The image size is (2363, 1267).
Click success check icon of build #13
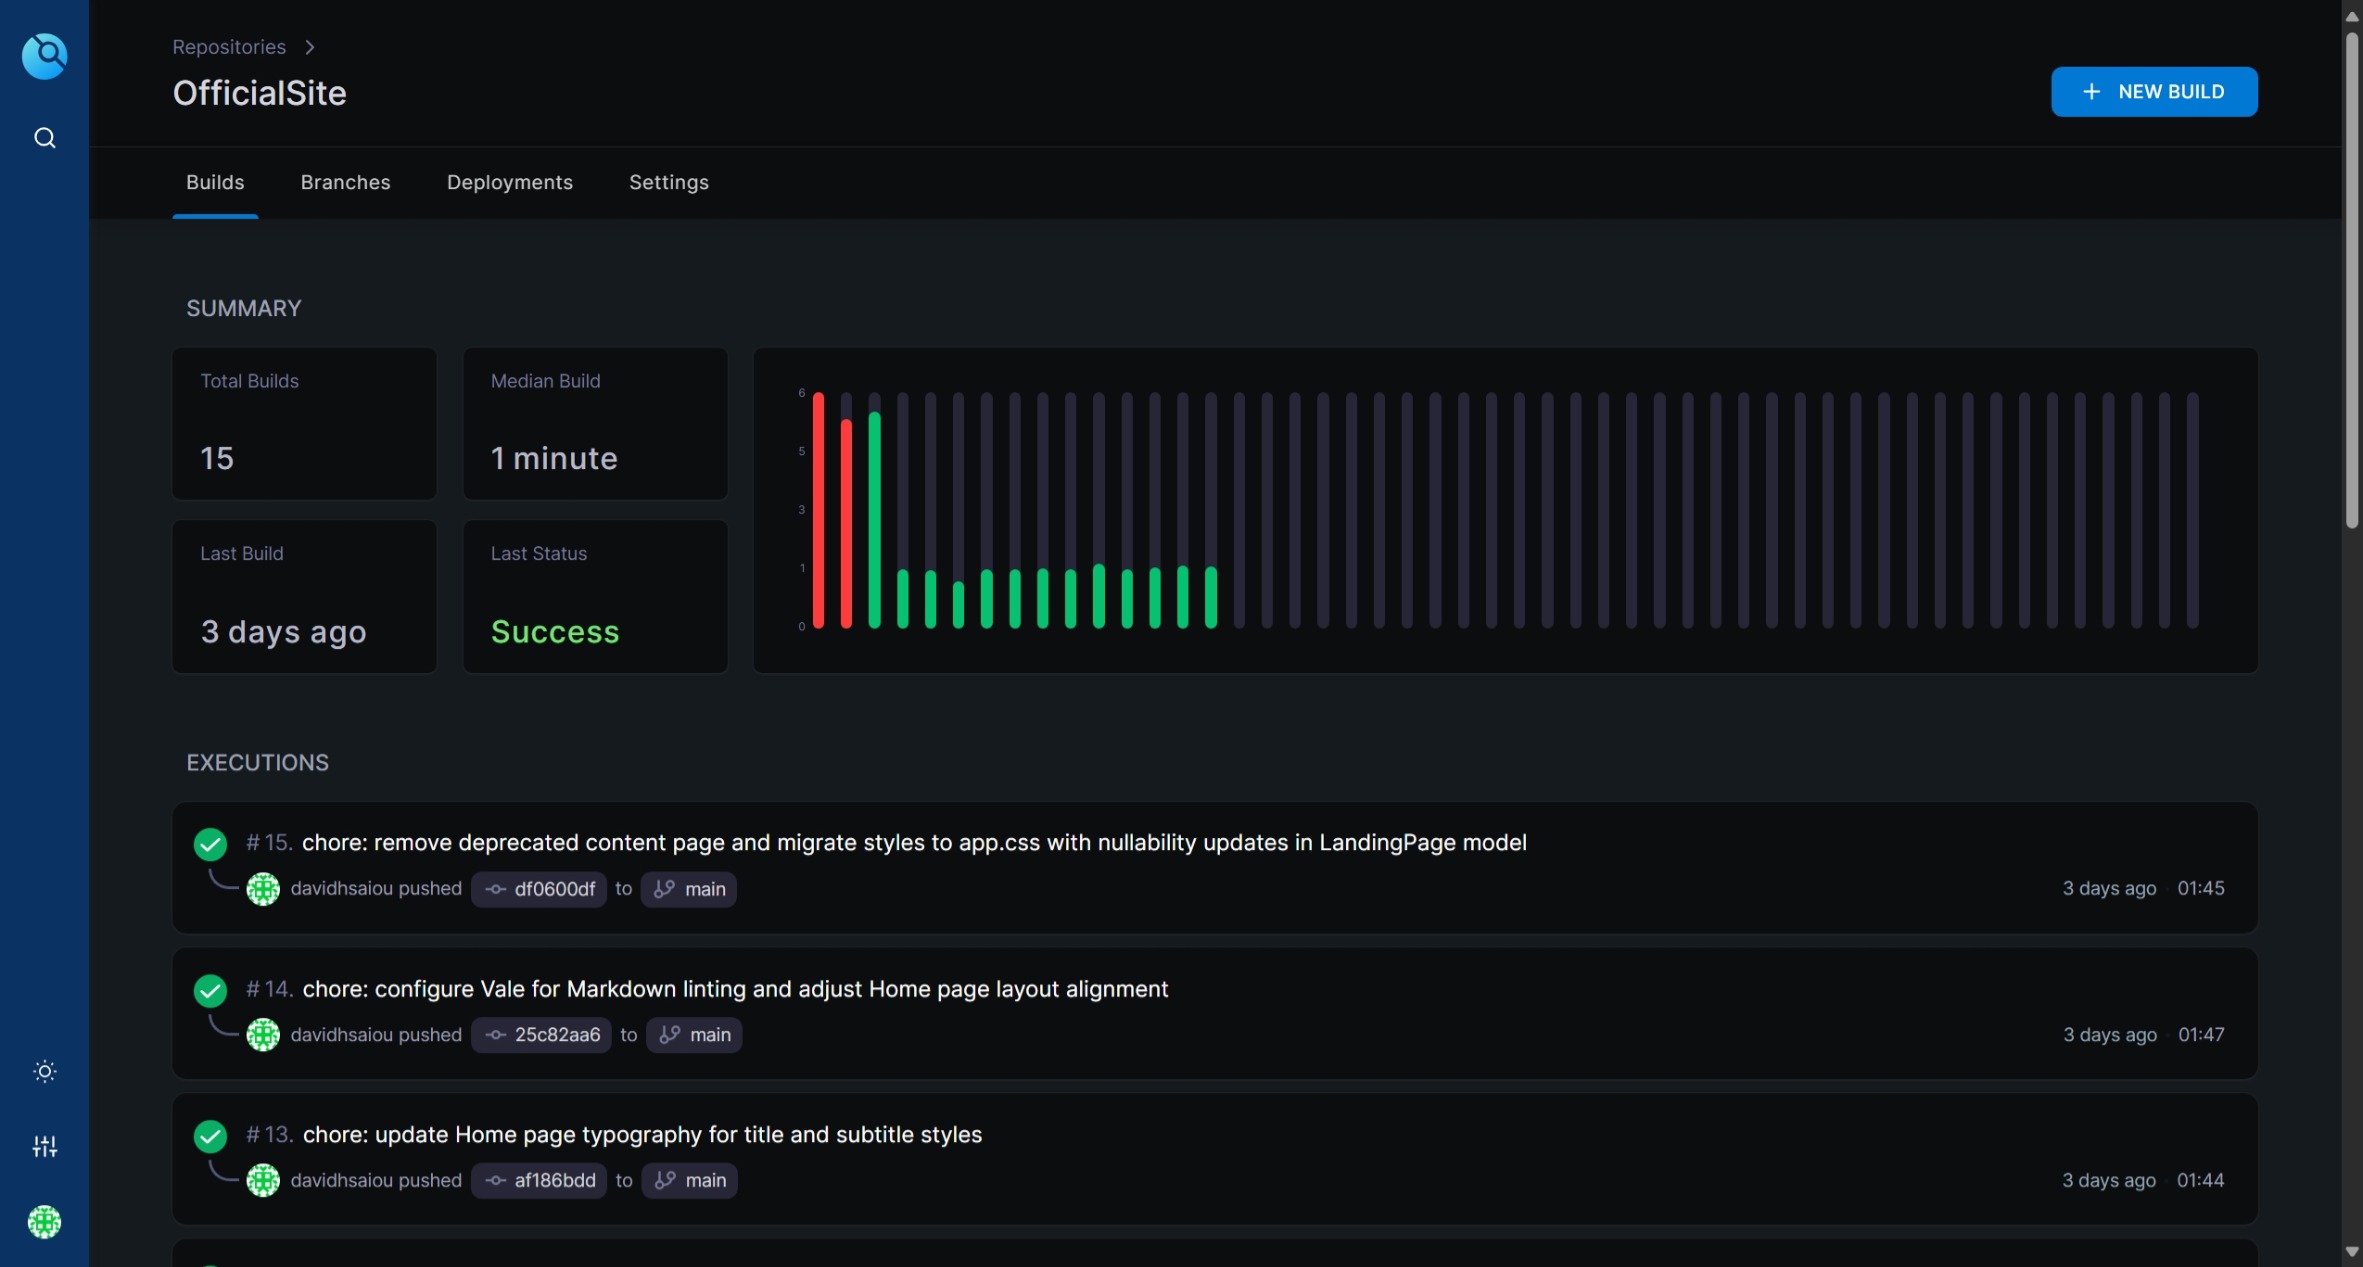click(210, 1136)
